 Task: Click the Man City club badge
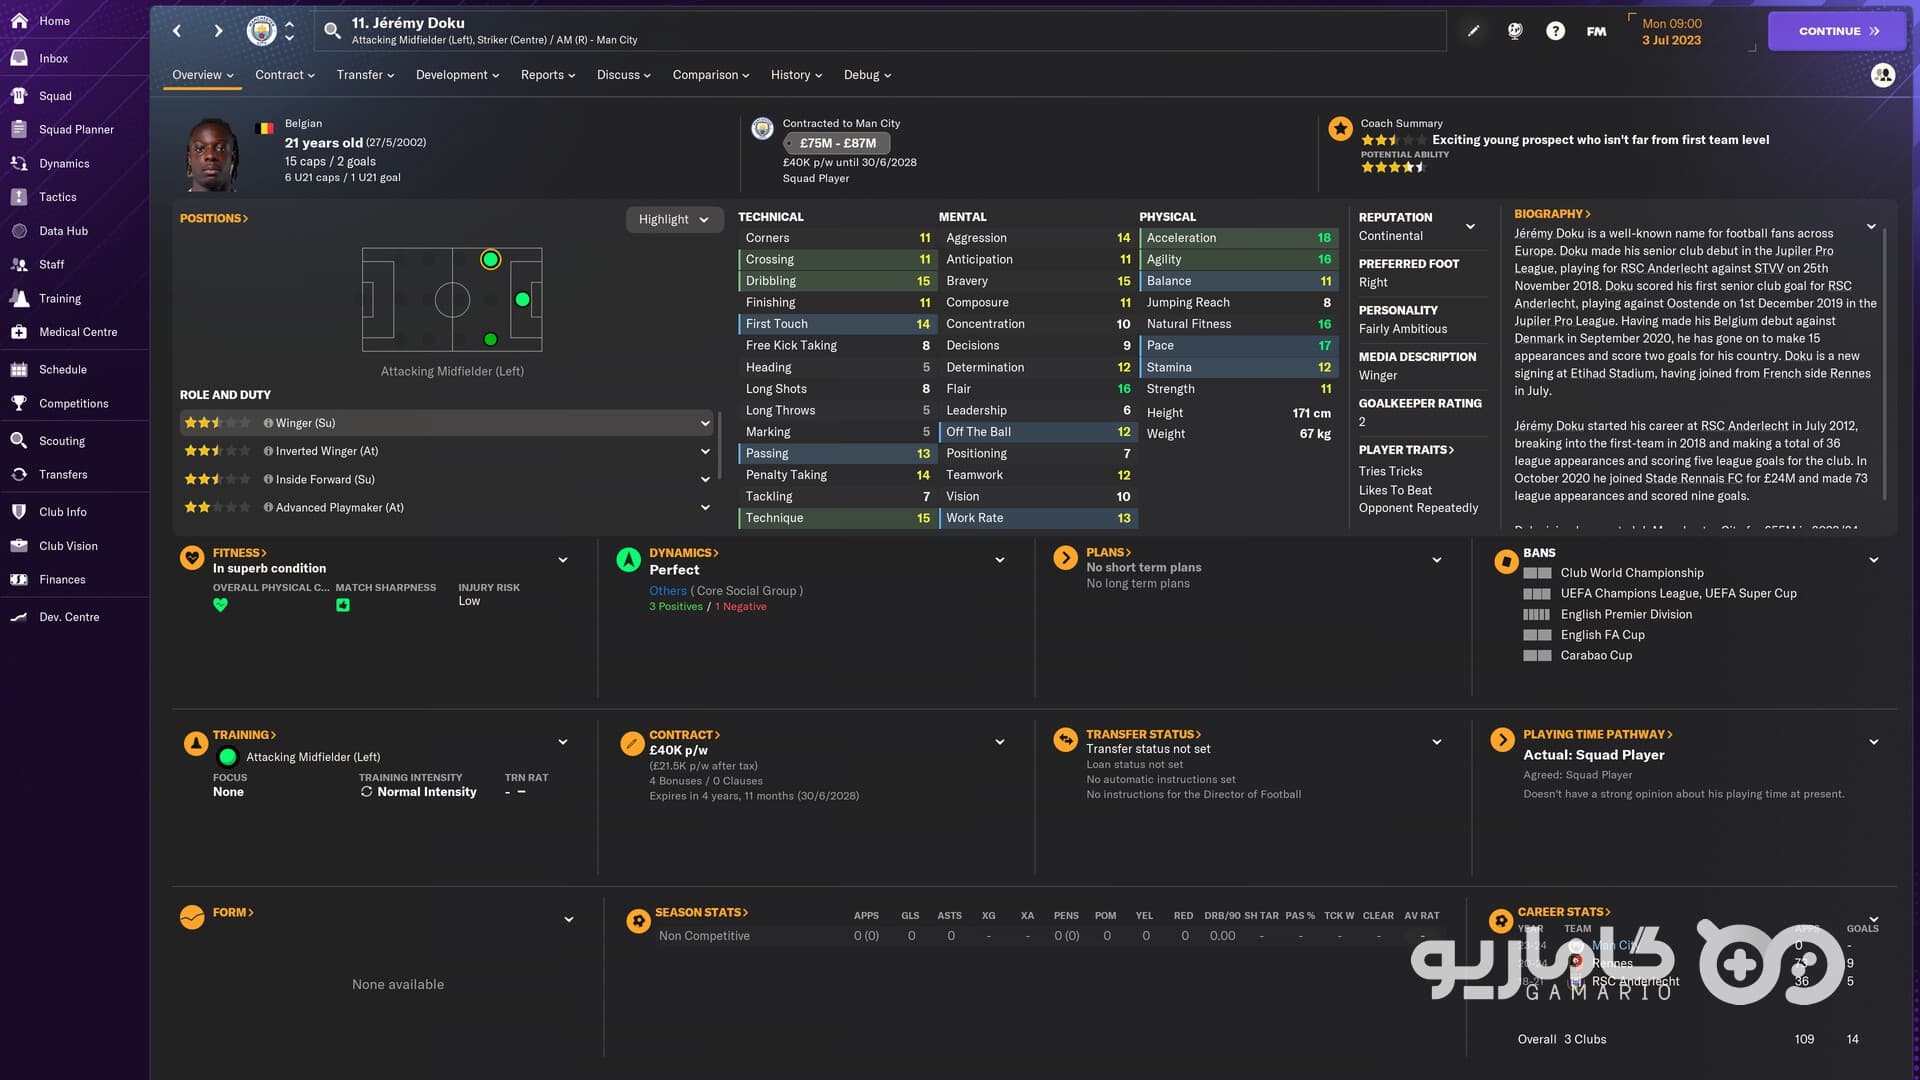261,31
